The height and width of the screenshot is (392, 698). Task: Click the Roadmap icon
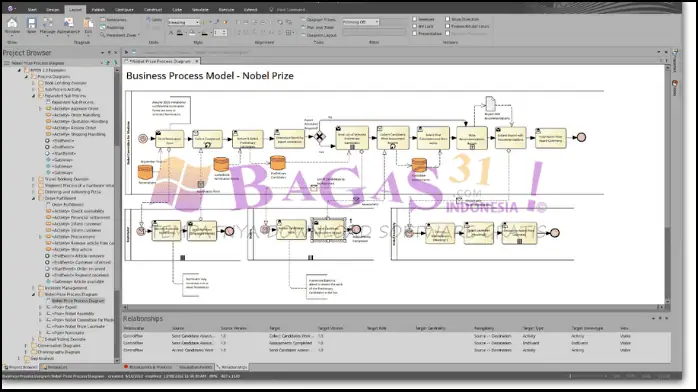(x=103, y=28)
